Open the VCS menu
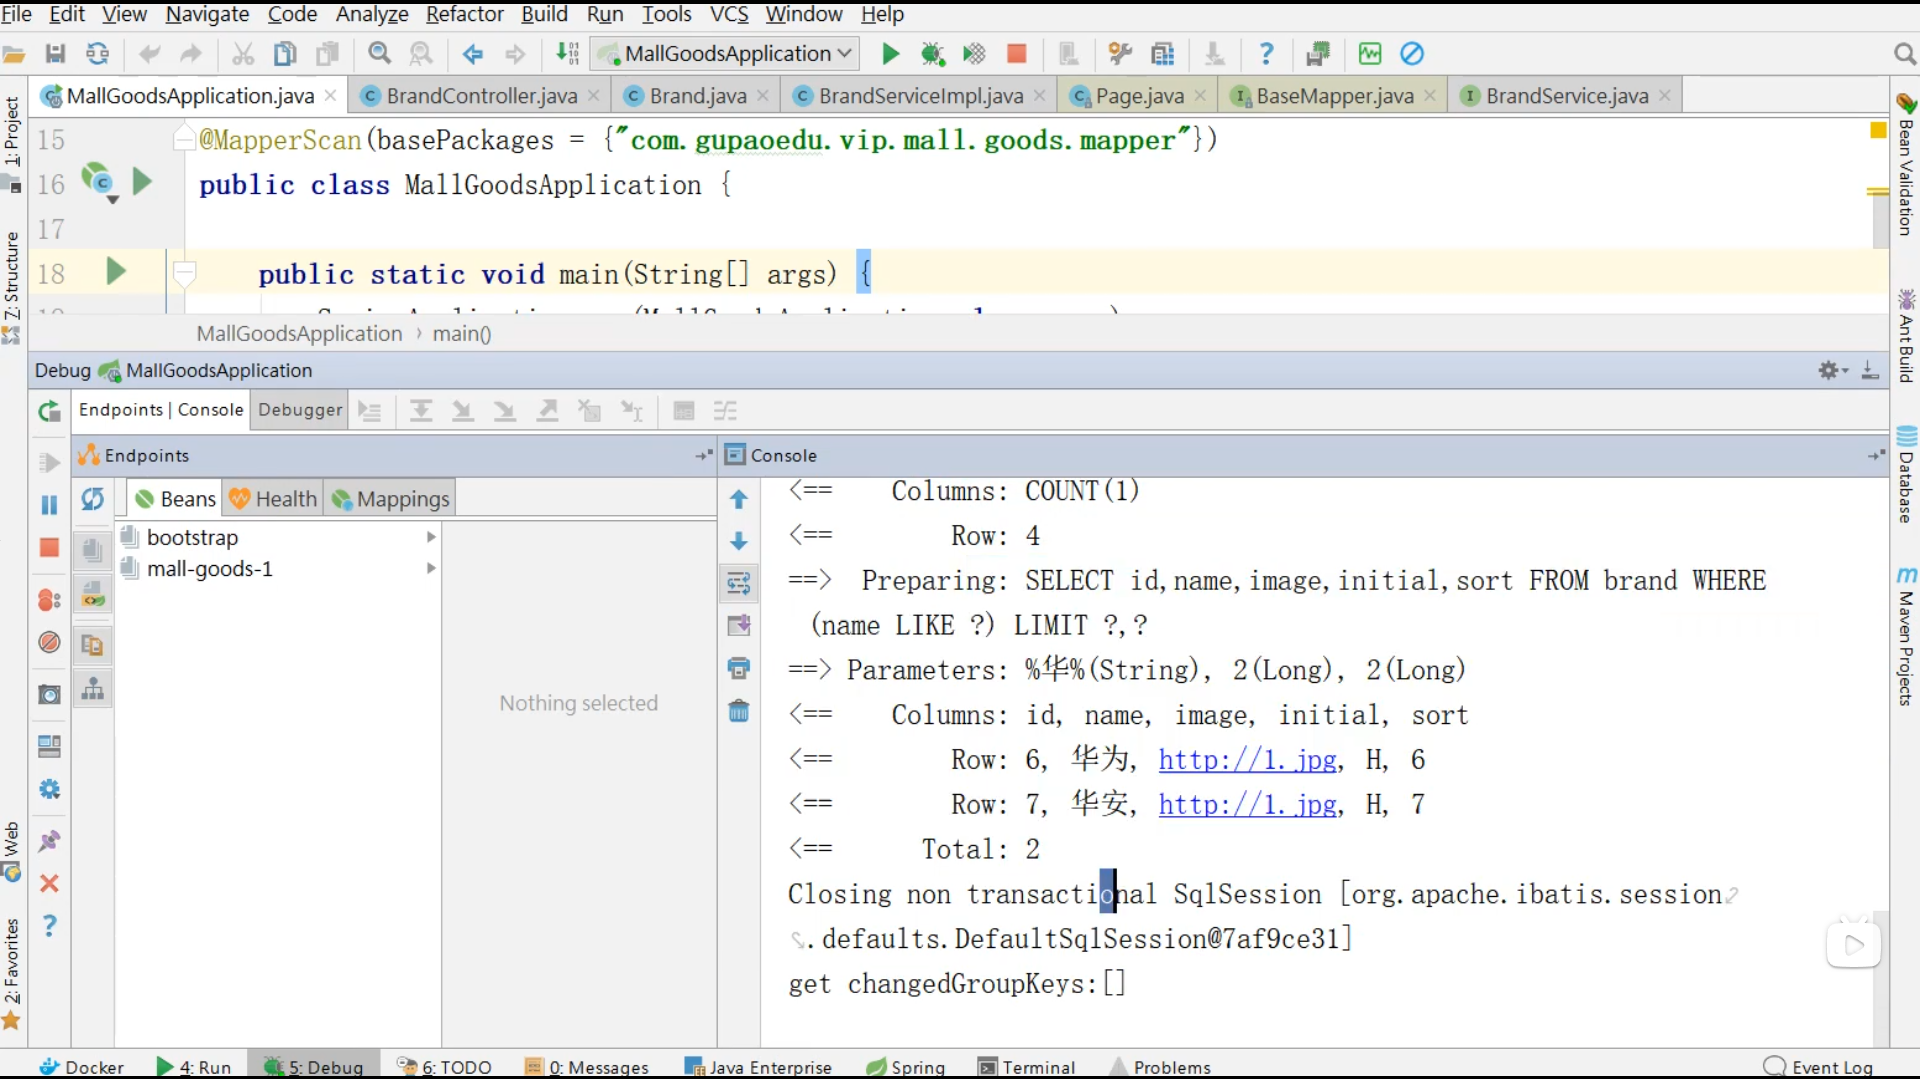The image size is (1920, 1079). click(729, 14)
